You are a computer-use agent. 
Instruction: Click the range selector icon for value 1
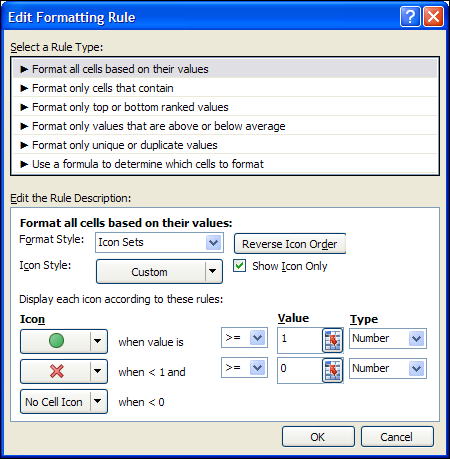point(333,340)
